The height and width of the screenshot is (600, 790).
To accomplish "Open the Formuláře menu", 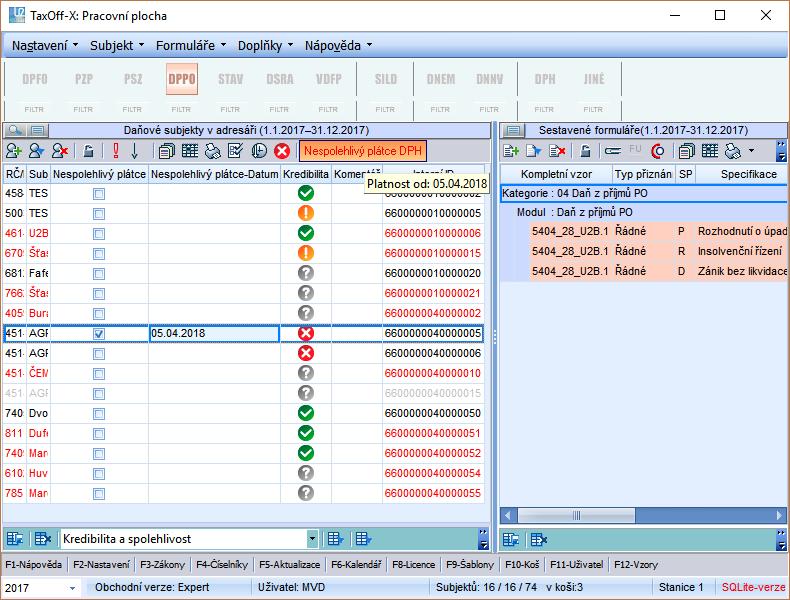I will 190,45.
